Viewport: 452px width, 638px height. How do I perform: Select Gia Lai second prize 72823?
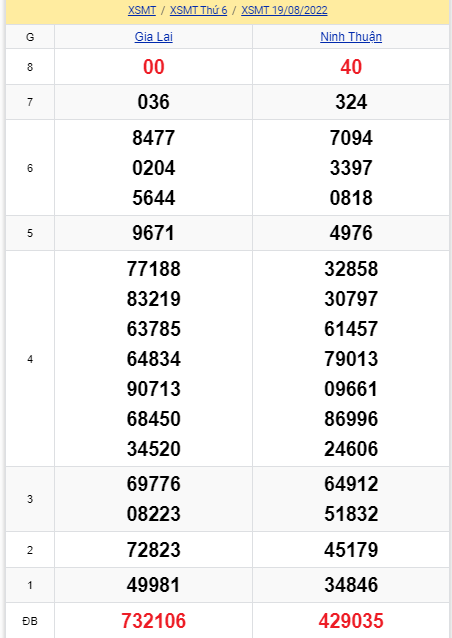(154, 550)
